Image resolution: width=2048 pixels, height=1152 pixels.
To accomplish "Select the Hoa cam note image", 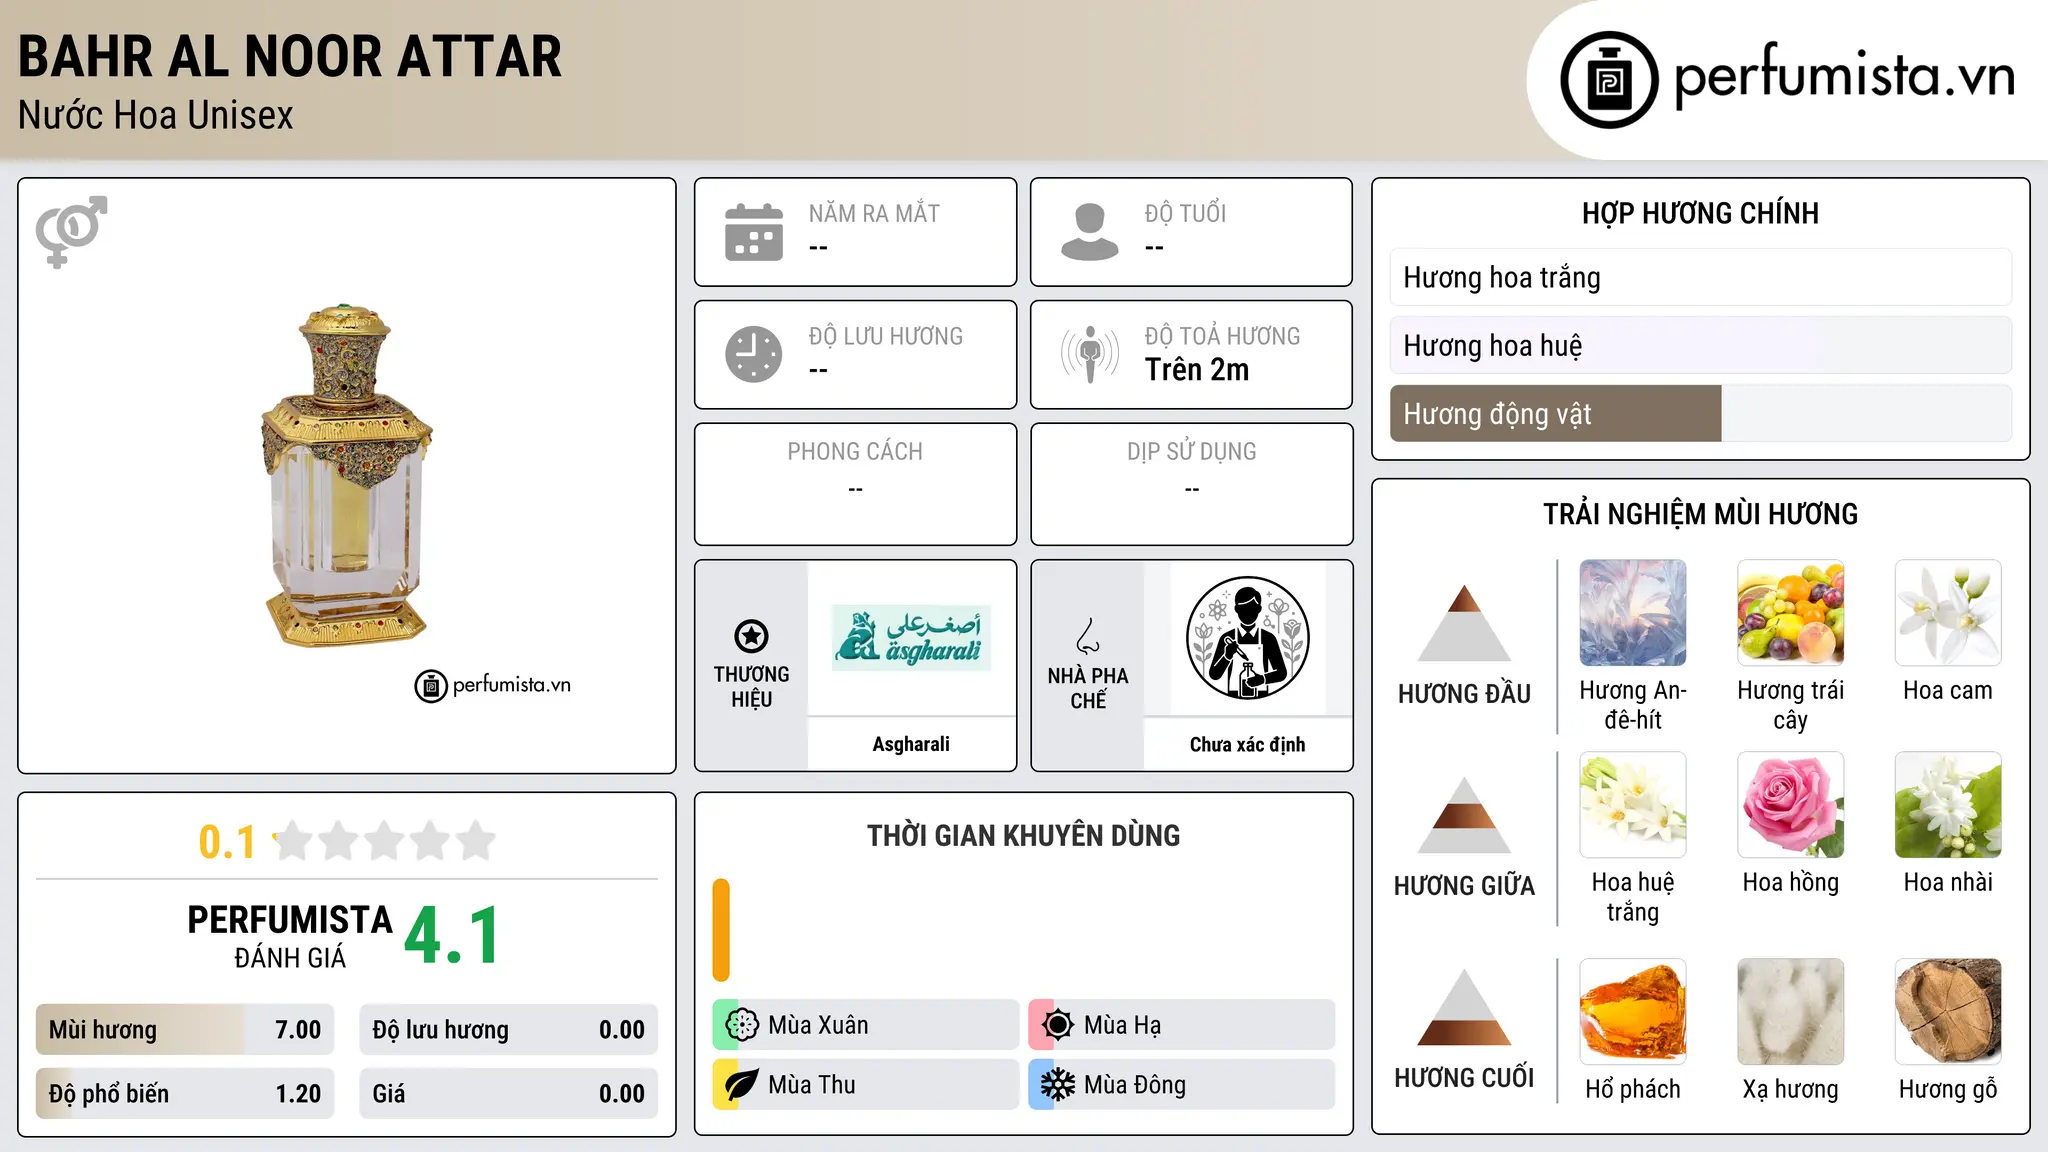I will [x=1948, y=613].
